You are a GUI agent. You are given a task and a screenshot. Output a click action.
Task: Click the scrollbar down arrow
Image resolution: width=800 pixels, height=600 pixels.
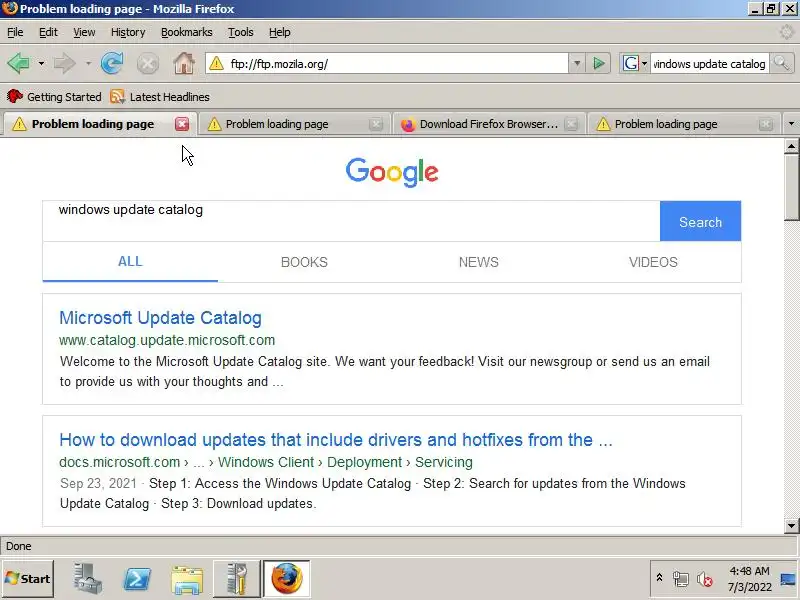point(791,526)
